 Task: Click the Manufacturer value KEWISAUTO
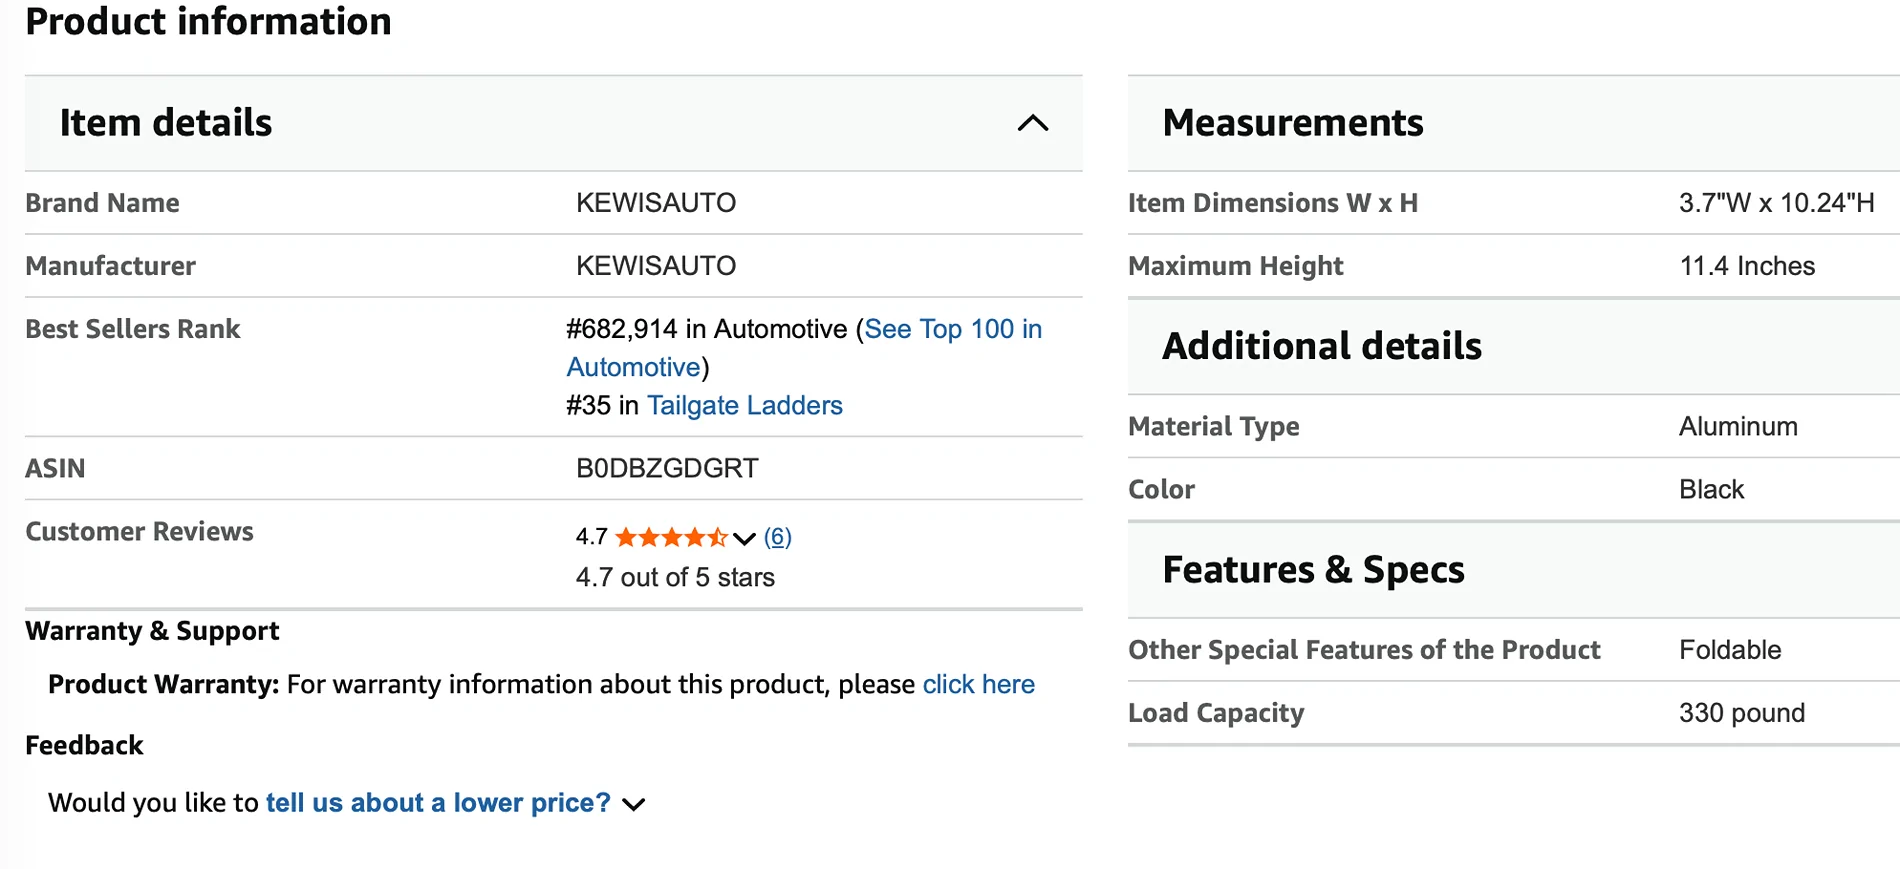[x=656, y=266]
